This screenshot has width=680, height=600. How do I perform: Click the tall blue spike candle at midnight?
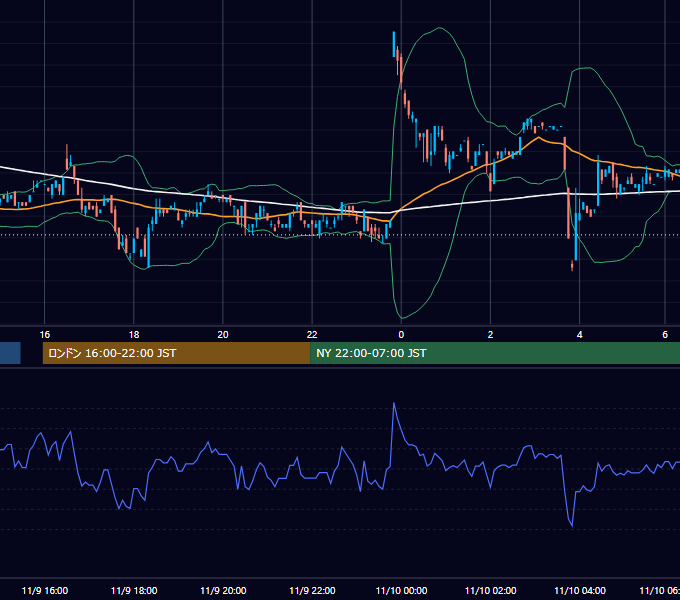click(394, 44)
